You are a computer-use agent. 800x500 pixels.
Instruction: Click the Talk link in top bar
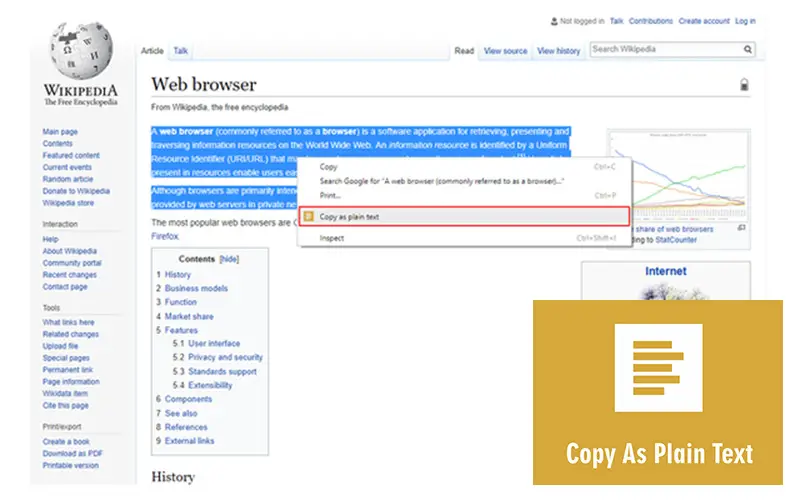(x=617, y=21)
